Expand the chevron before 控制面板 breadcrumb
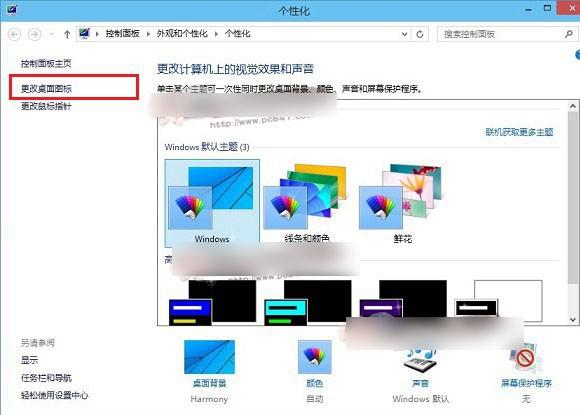Viewport: 580px width, 415px height. click(97, 34)
